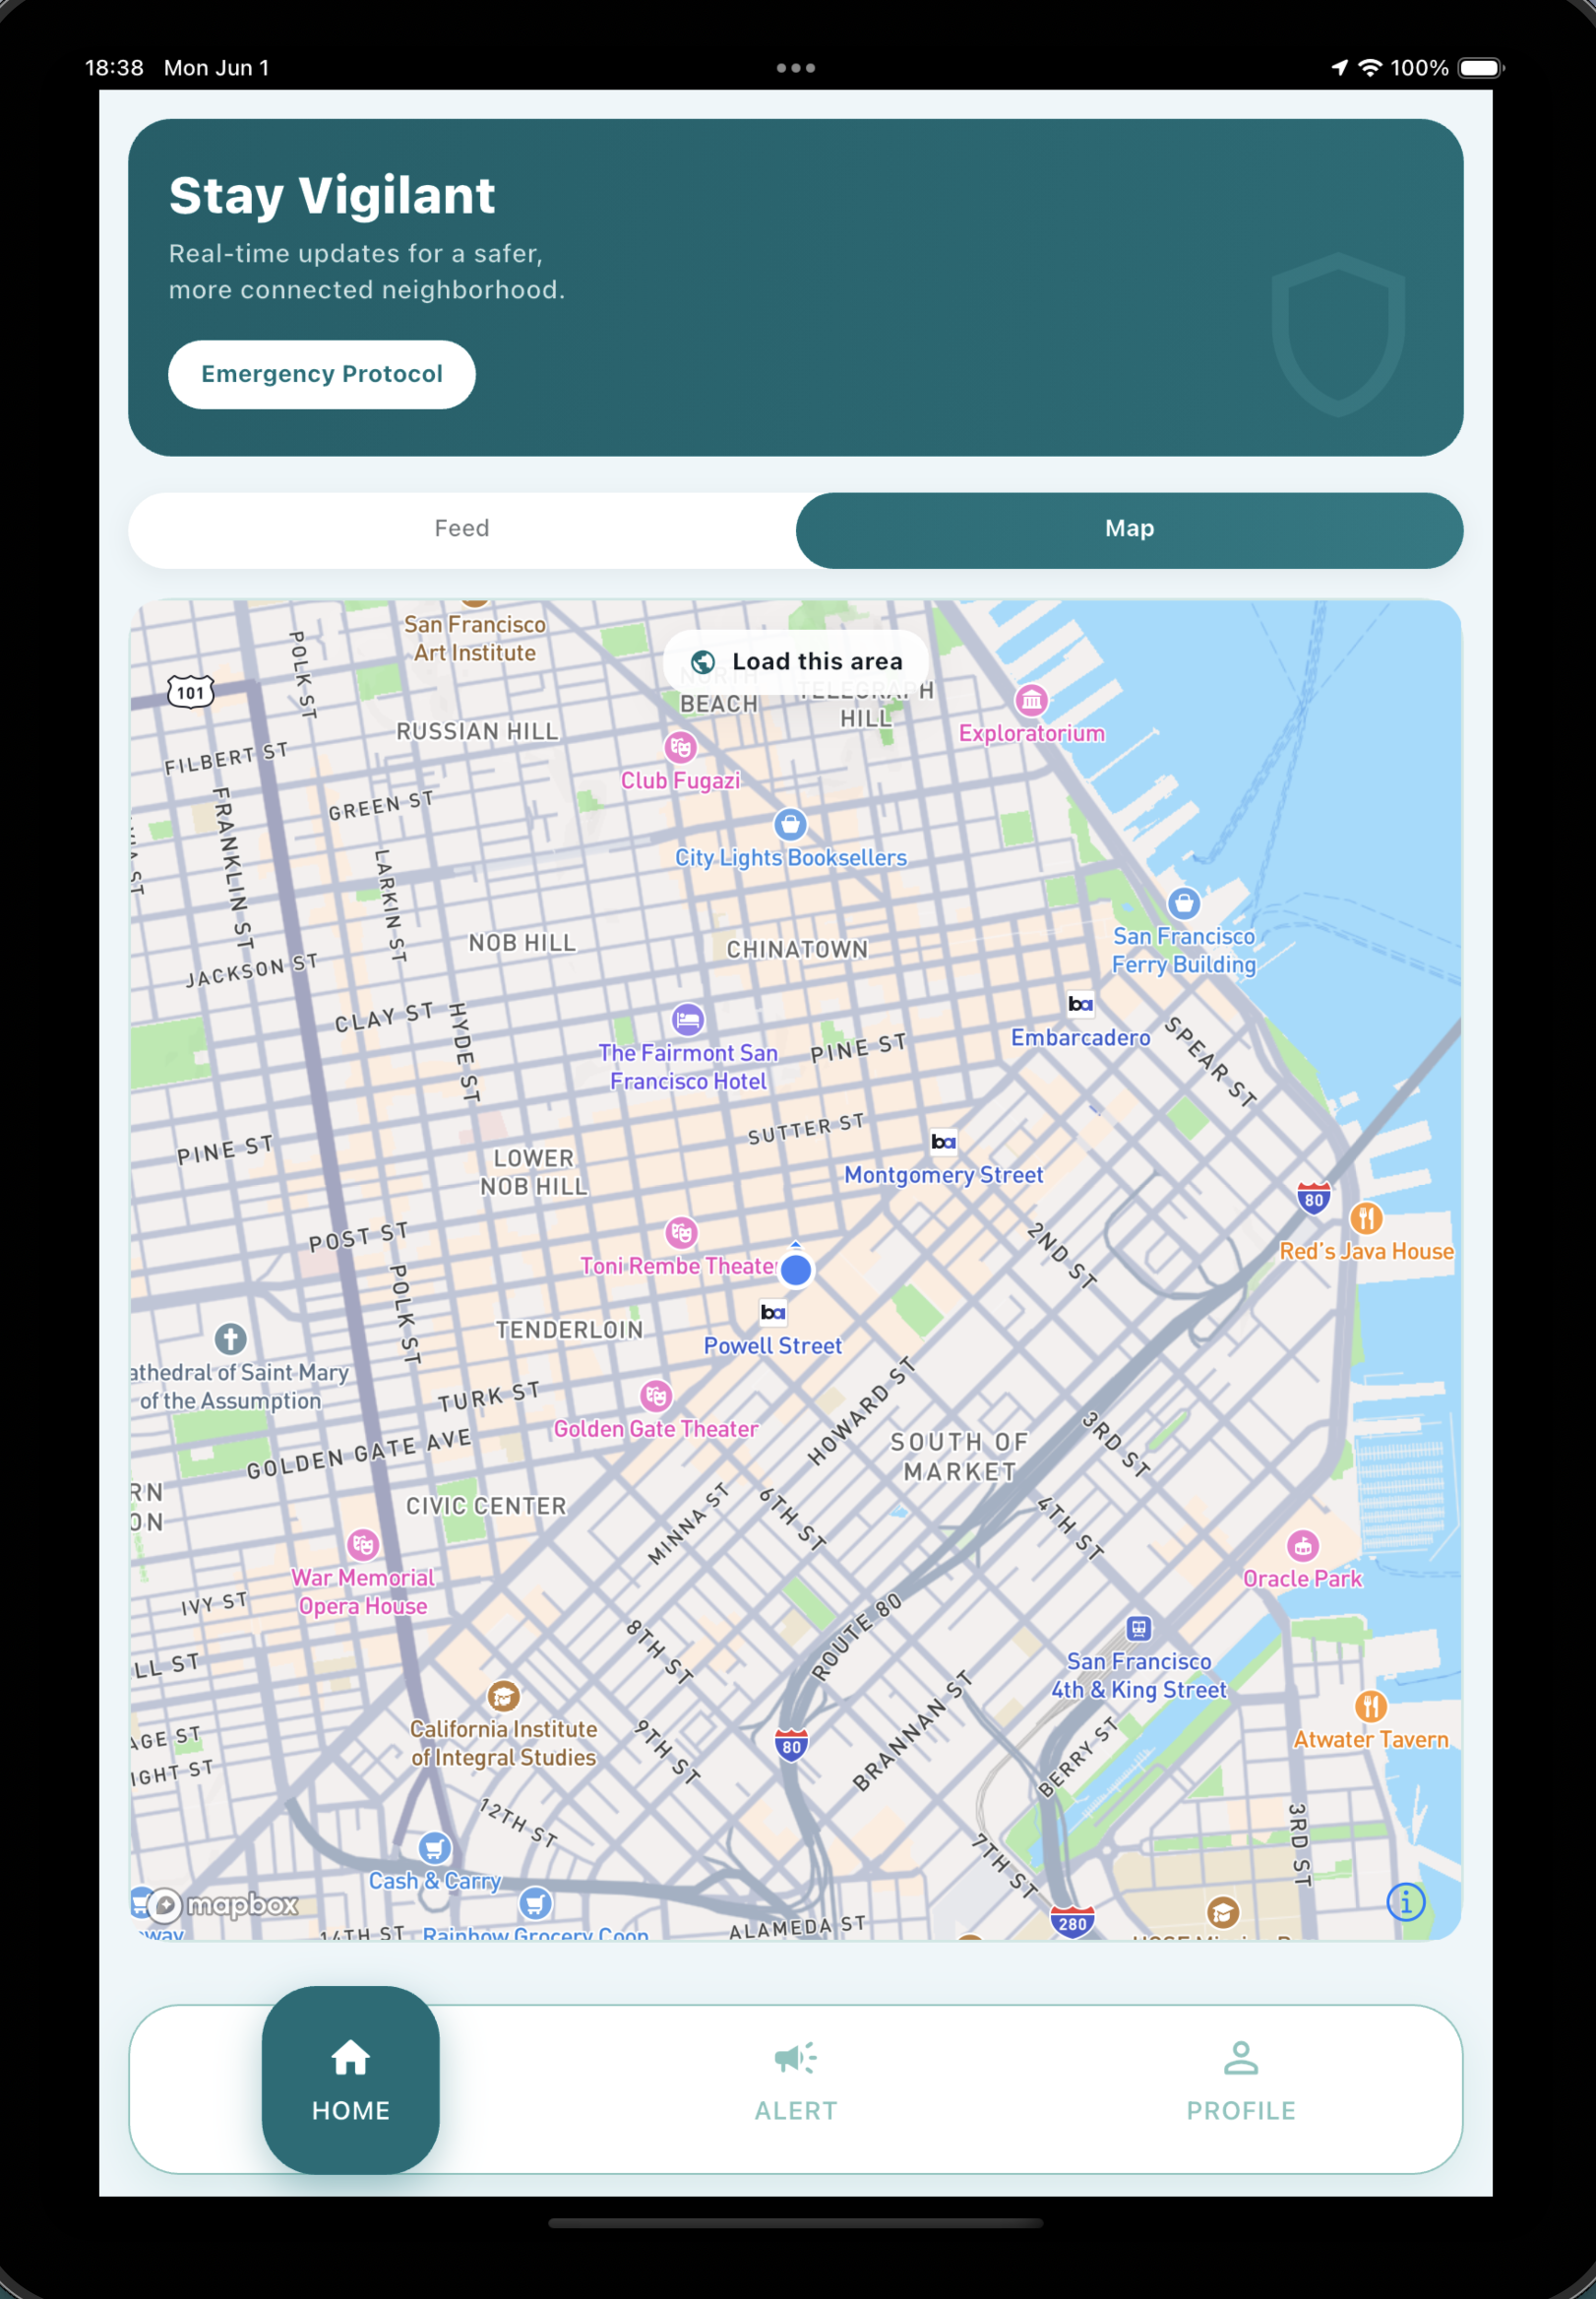The image size is (1596, 2299).
Task: Tap the NOB HILL neighborhood label
Action: (x=522, y=943)
